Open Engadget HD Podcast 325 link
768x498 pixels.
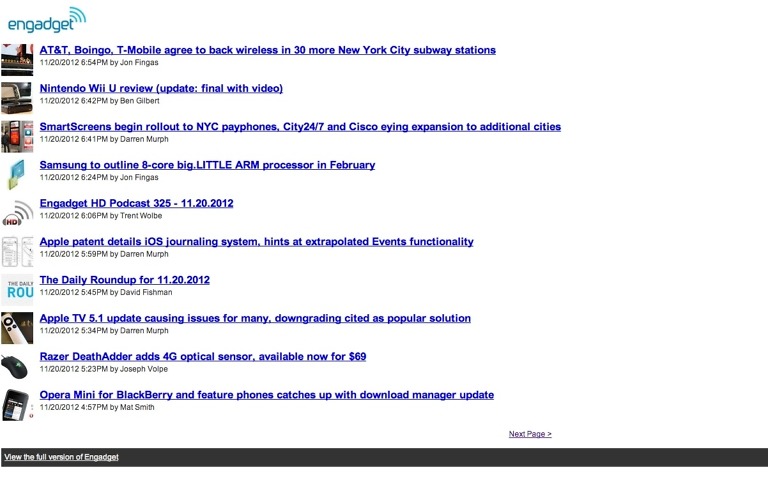click(x=136, y=203)
